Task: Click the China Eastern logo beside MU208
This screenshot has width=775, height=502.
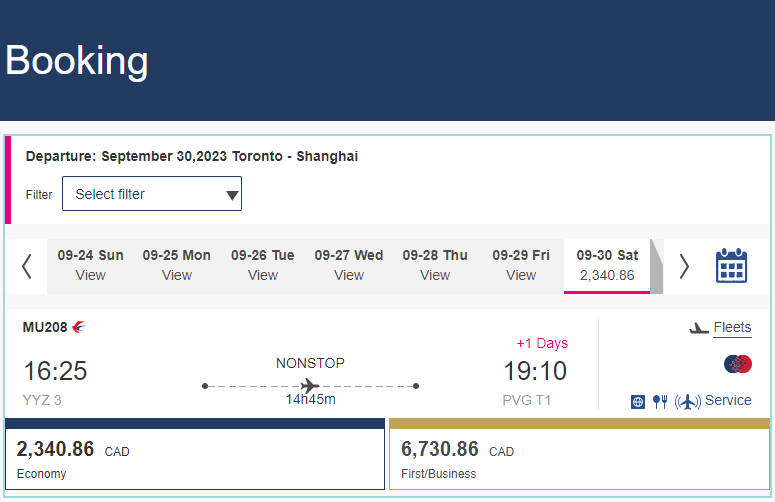Action: (x=79, y=327)
